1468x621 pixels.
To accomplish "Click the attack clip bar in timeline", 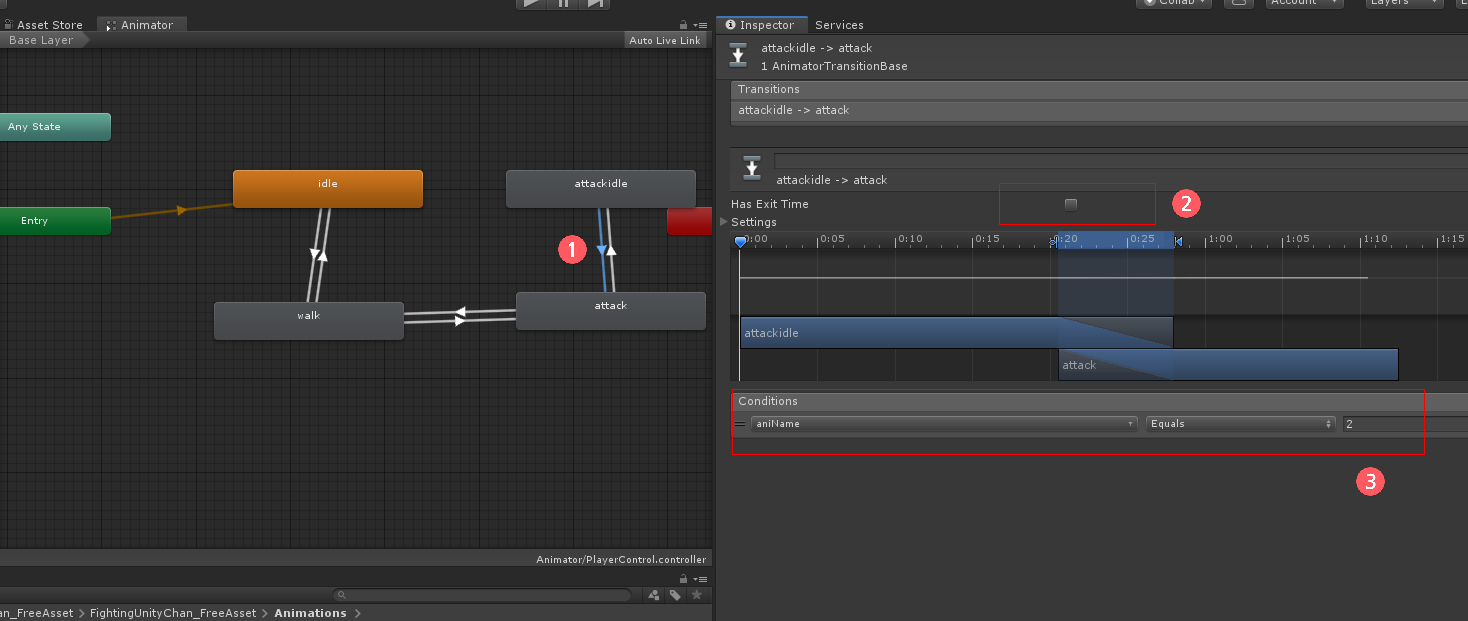I will [1228, 365].
